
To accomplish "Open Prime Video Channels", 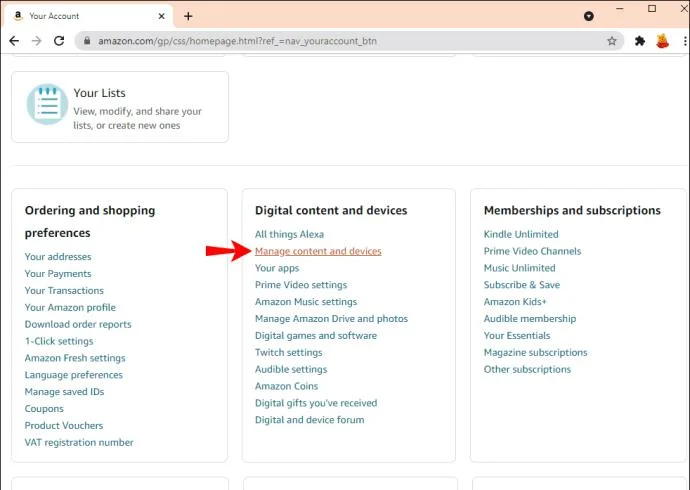I will pos(532,251).
